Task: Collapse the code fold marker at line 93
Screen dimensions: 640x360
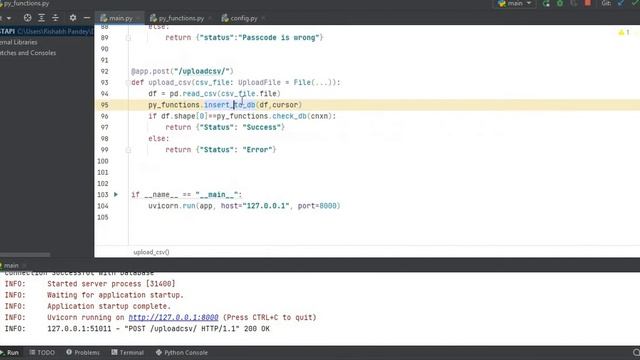Action: pos(128,82)
